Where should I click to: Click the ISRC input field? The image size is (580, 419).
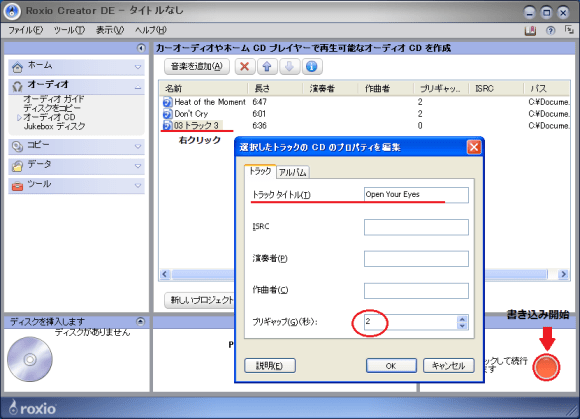point(416,227)
